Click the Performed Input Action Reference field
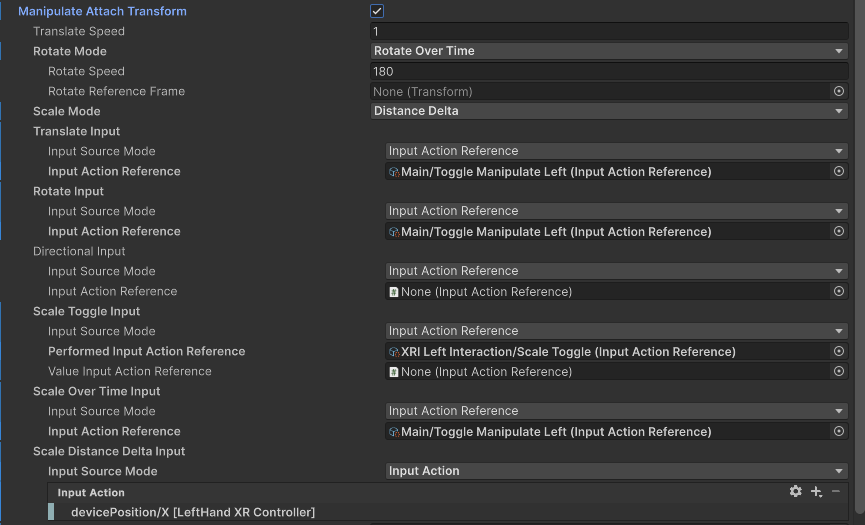Viewport: 865px width, 525px height. (x=607, y=351)
